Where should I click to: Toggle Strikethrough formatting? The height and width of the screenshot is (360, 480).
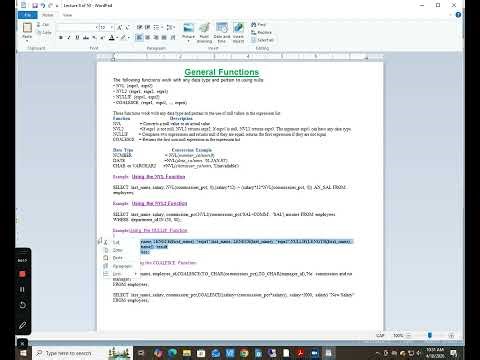point(86,38)
